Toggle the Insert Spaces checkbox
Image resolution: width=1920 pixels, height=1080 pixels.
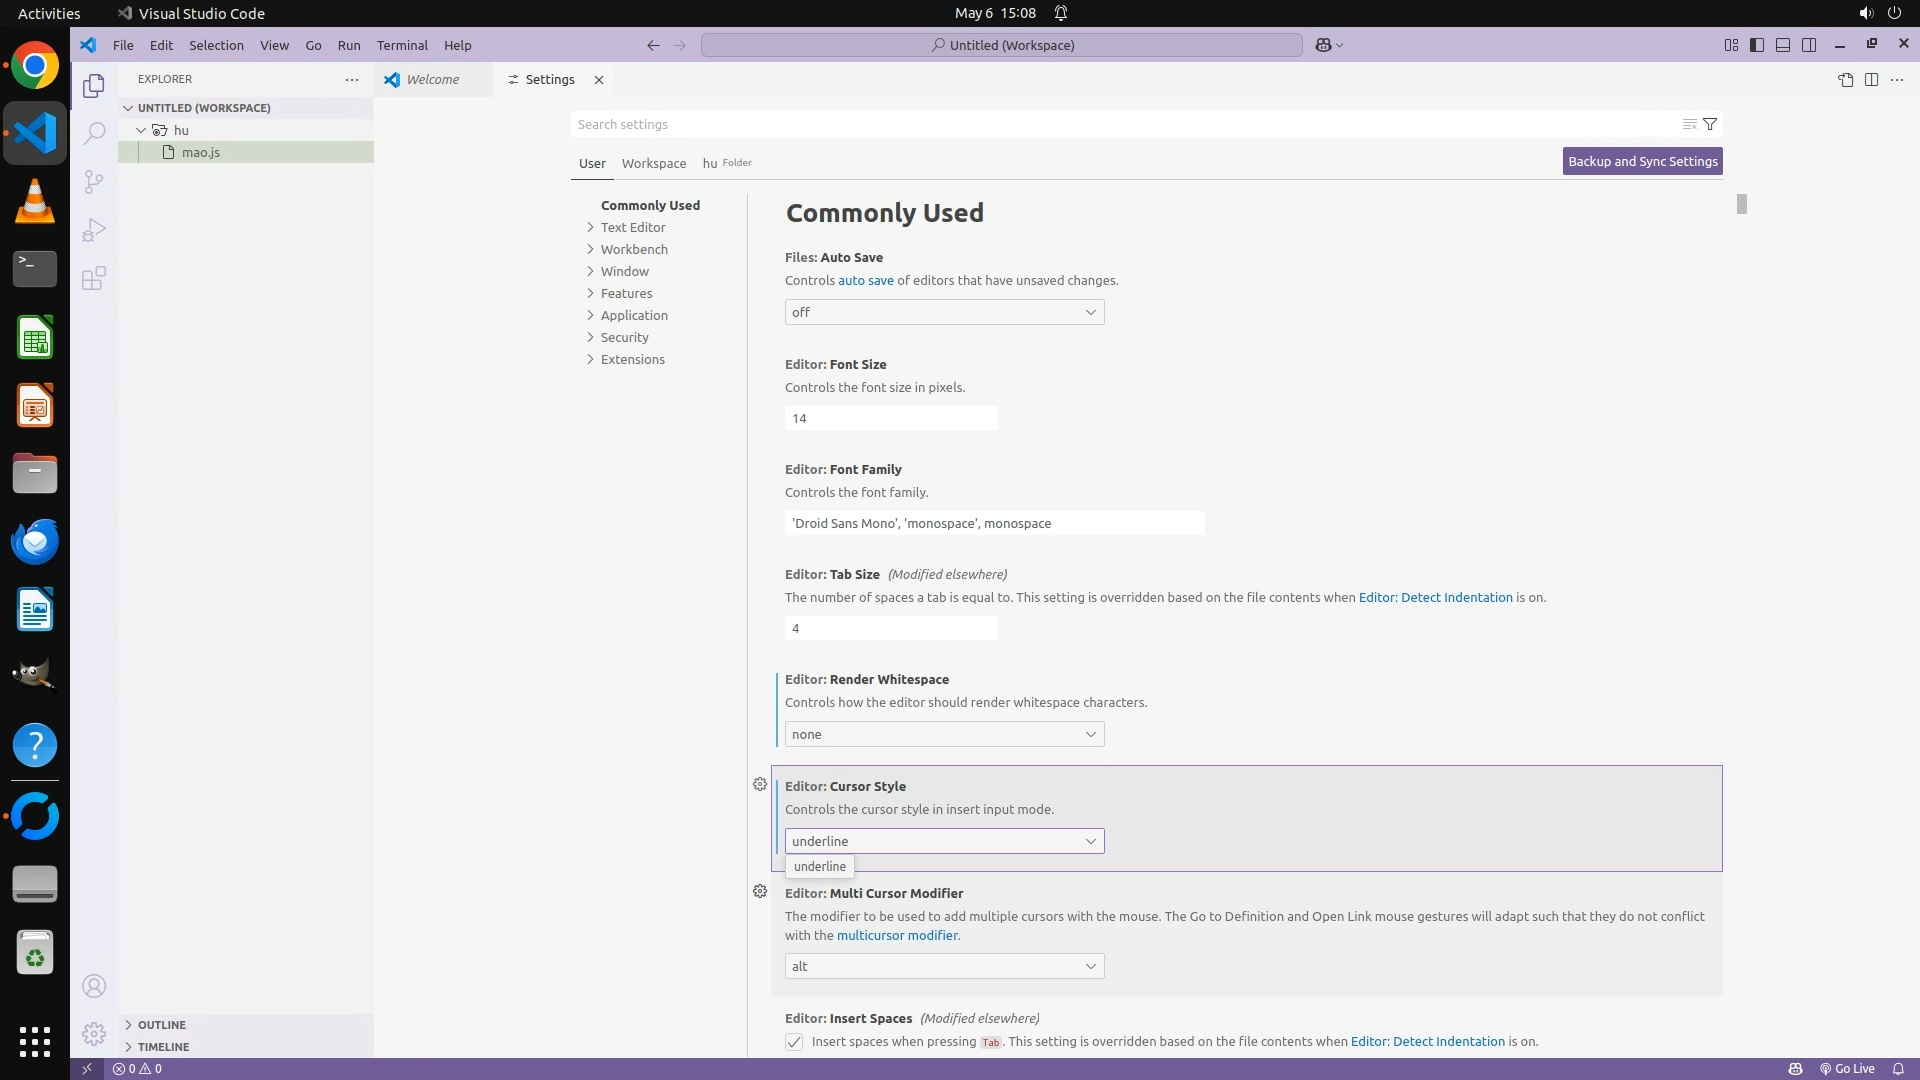point(794,1042)
